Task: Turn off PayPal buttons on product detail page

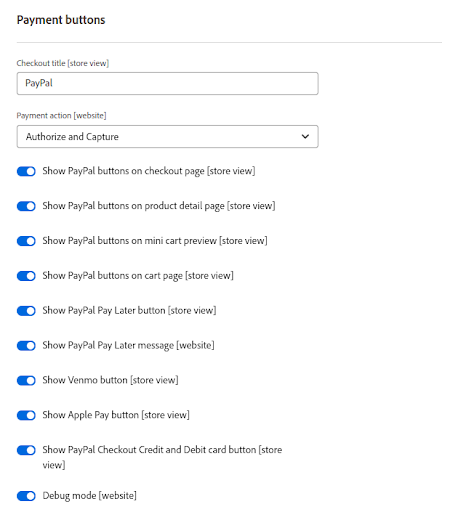Action: (x=26, y=206)
